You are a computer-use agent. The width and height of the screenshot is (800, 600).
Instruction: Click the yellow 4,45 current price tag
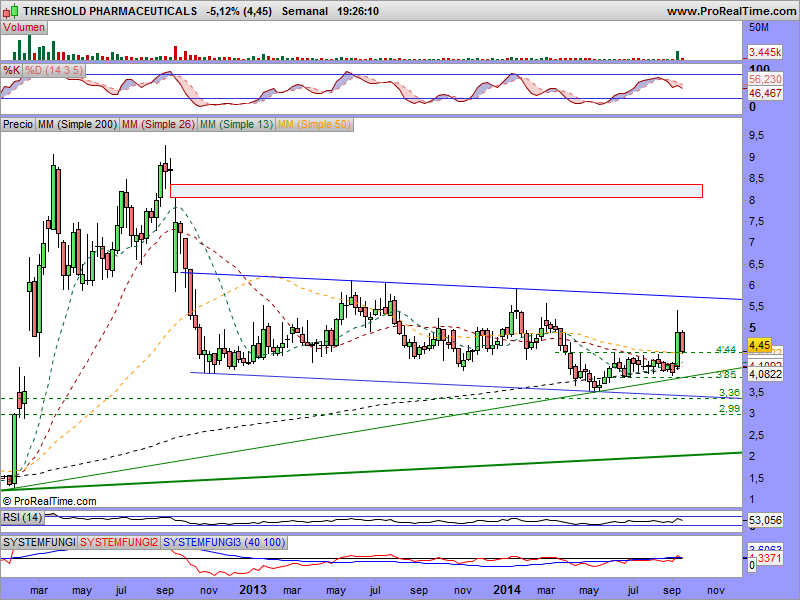pos(760,345)
